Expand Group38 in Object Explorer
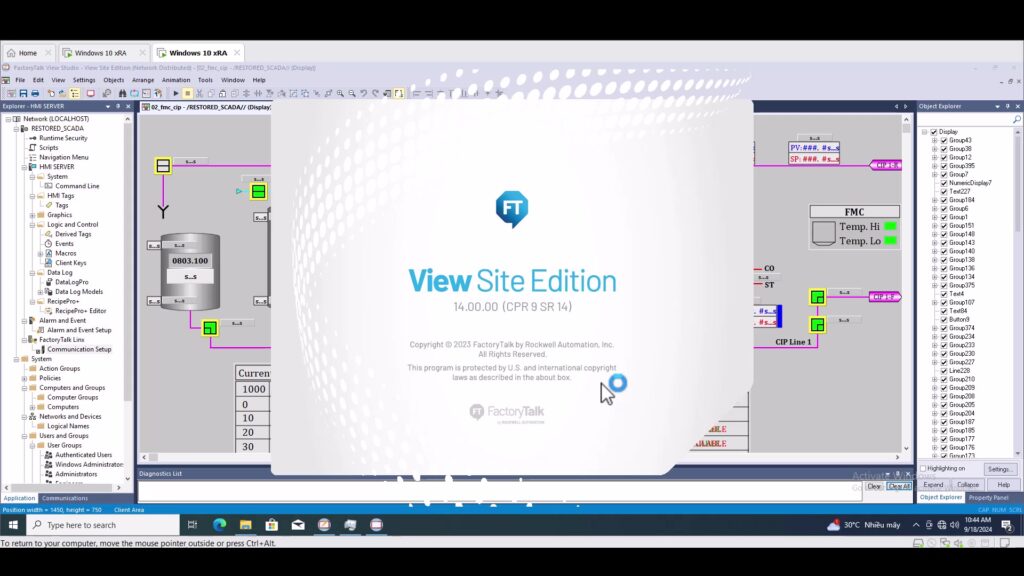The image size is (1024, 576). [934, 149]
